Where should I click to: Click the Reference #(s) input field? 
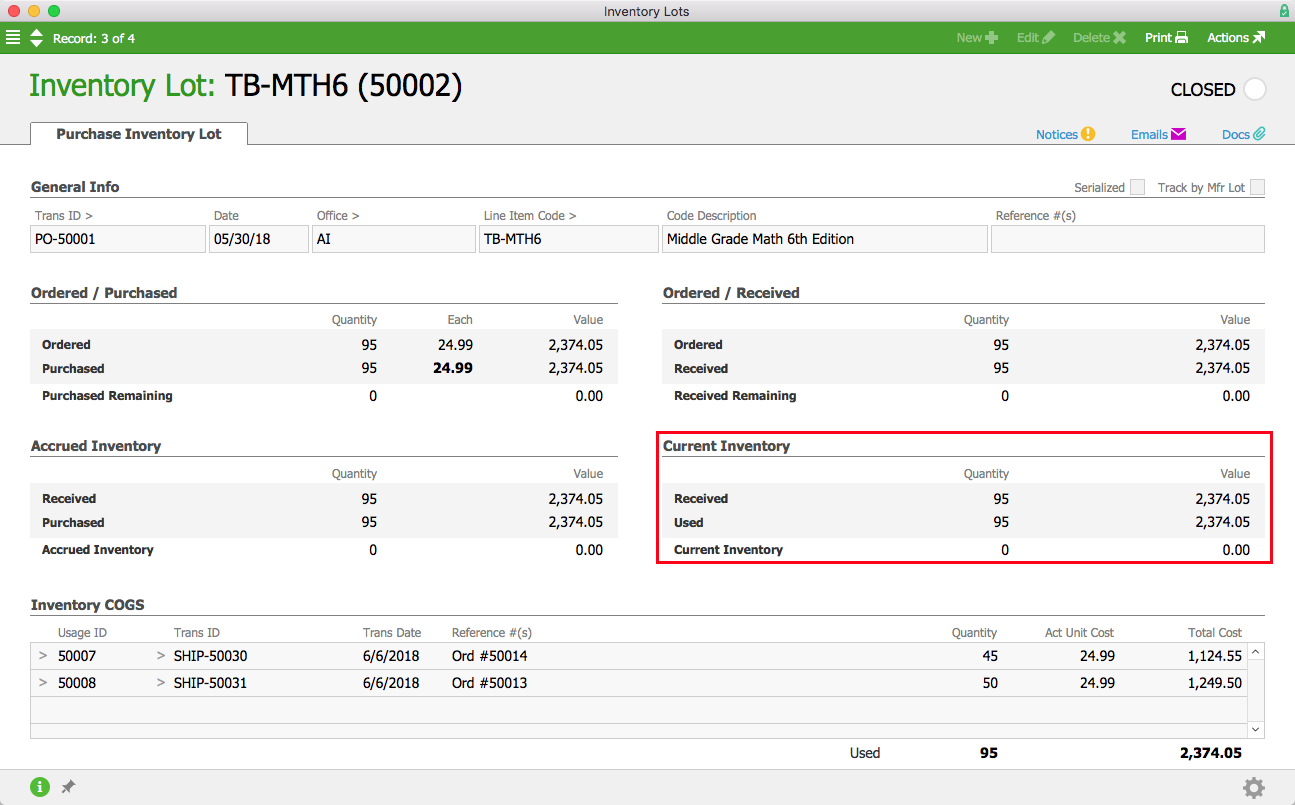[x=1127, y=240]
